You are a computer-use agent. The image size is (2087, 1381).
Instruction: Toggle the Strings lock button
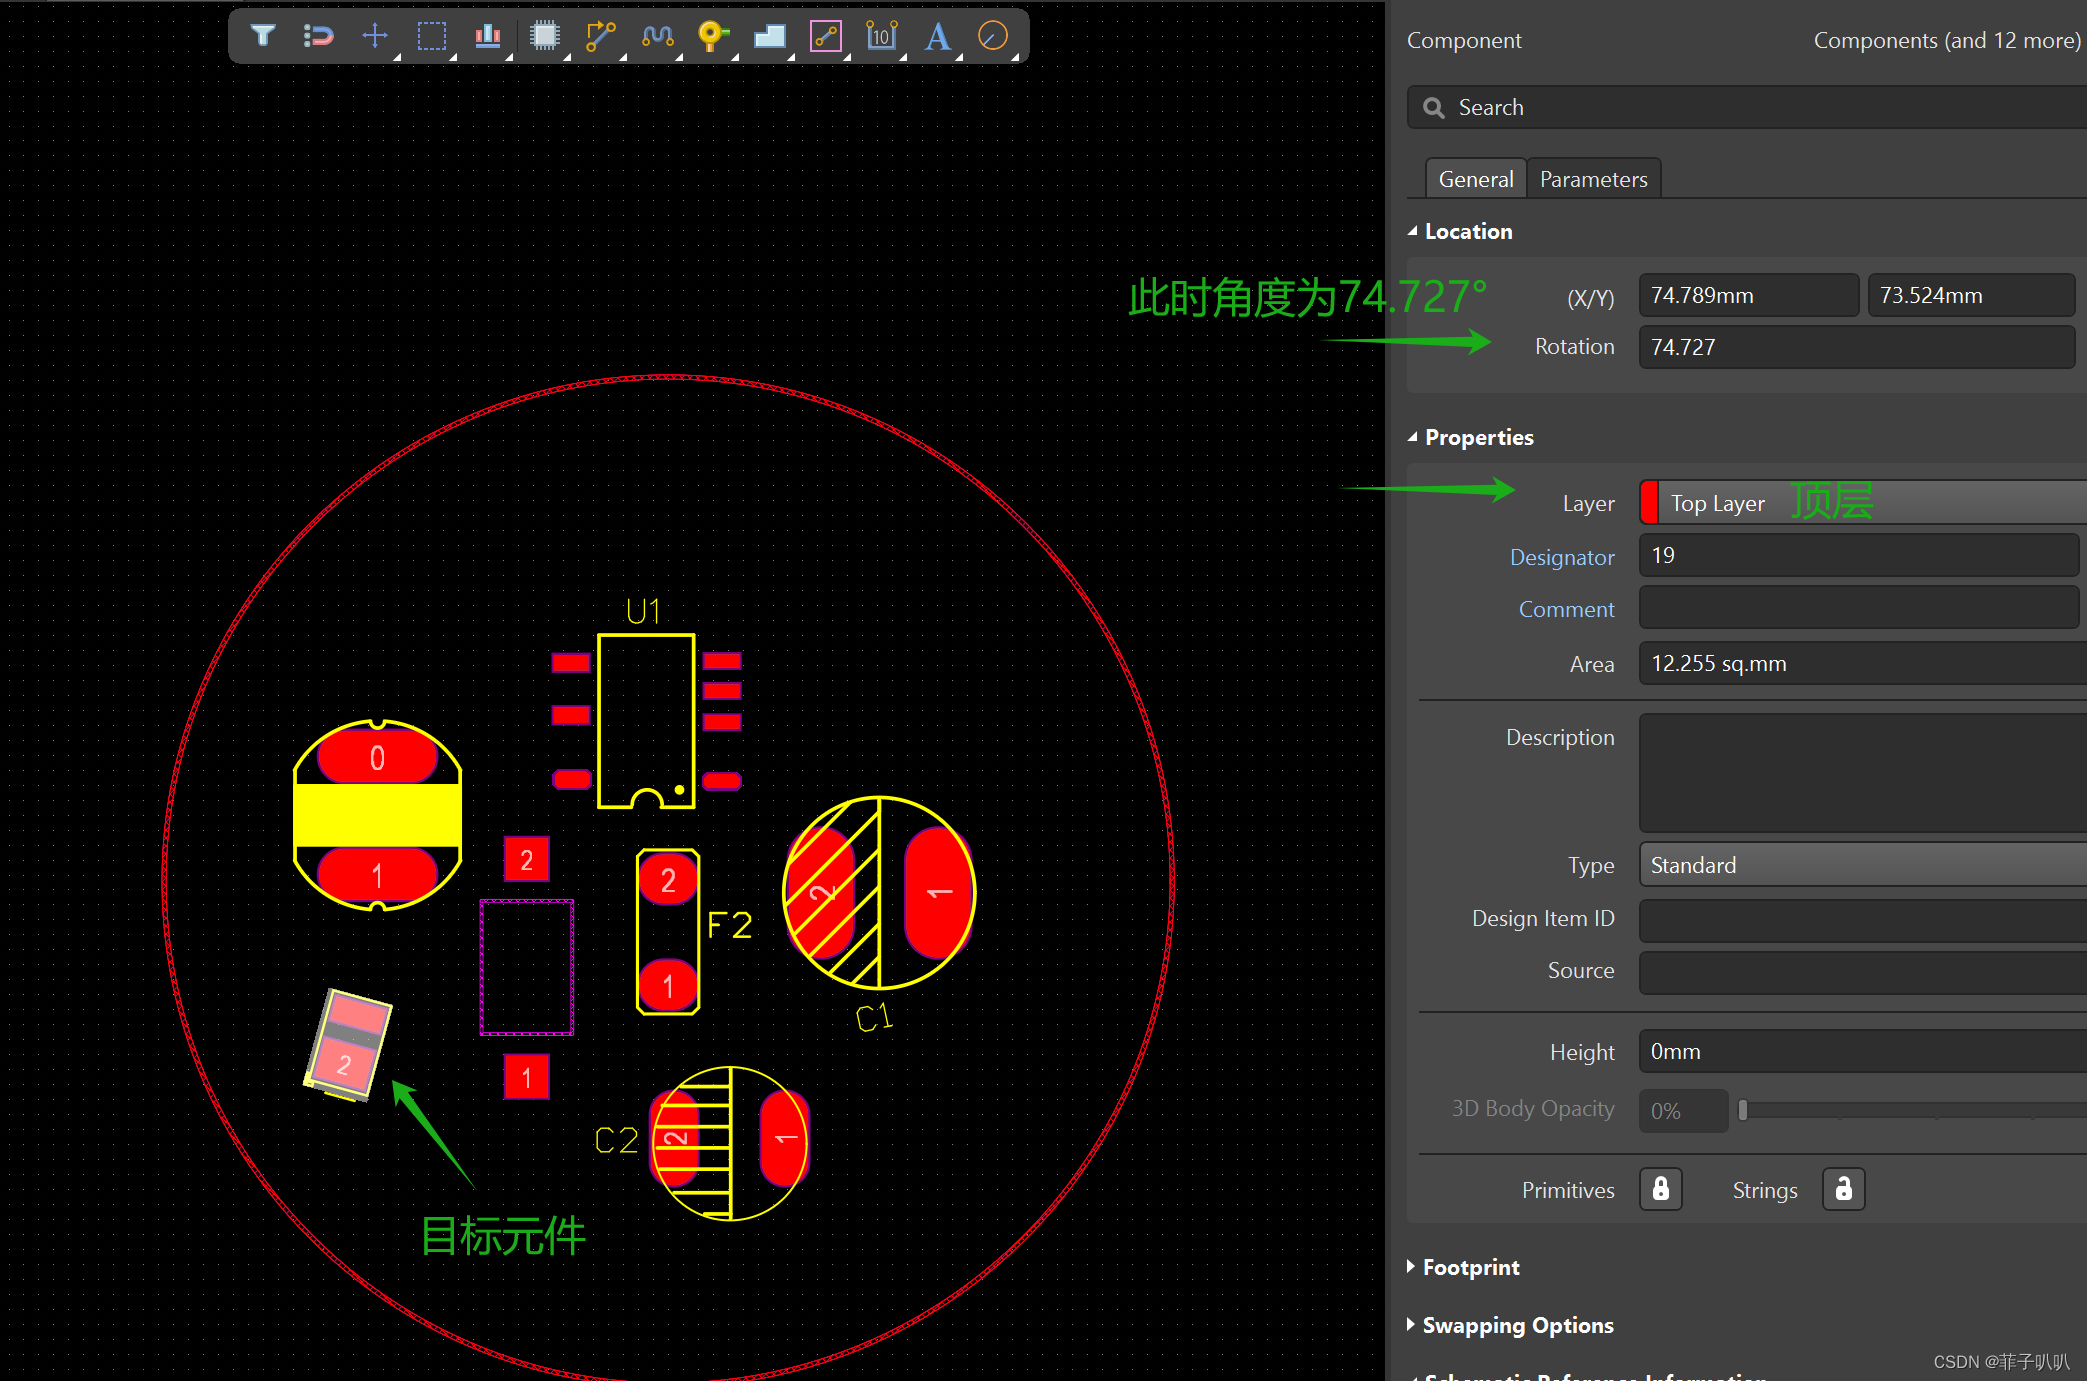[x=1843, y=1189]
